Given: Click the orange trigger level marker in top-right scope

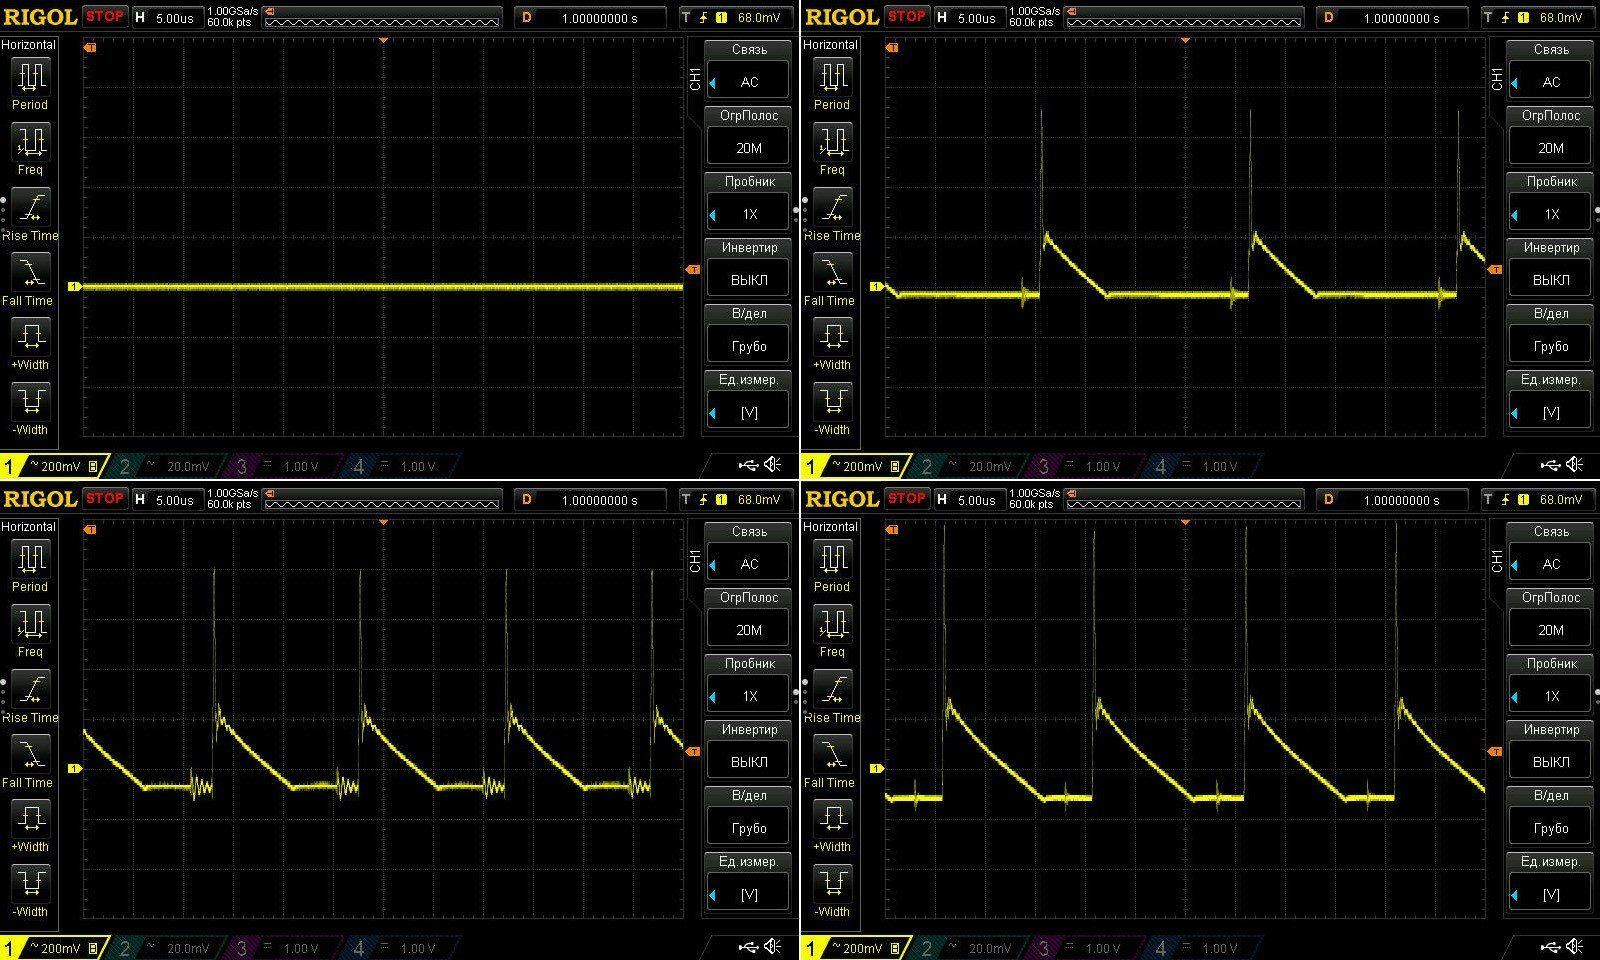Looking at the screenshot, I should [1495, 270].
